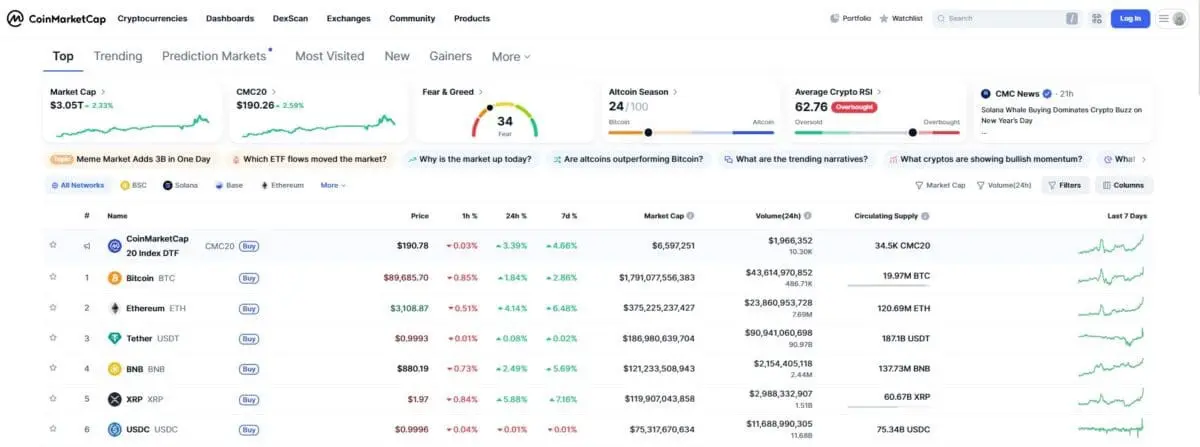Screen dimensions: 1200x447
Task: Click the Bitcoin coin icon
Action: [x=114, y=278]
